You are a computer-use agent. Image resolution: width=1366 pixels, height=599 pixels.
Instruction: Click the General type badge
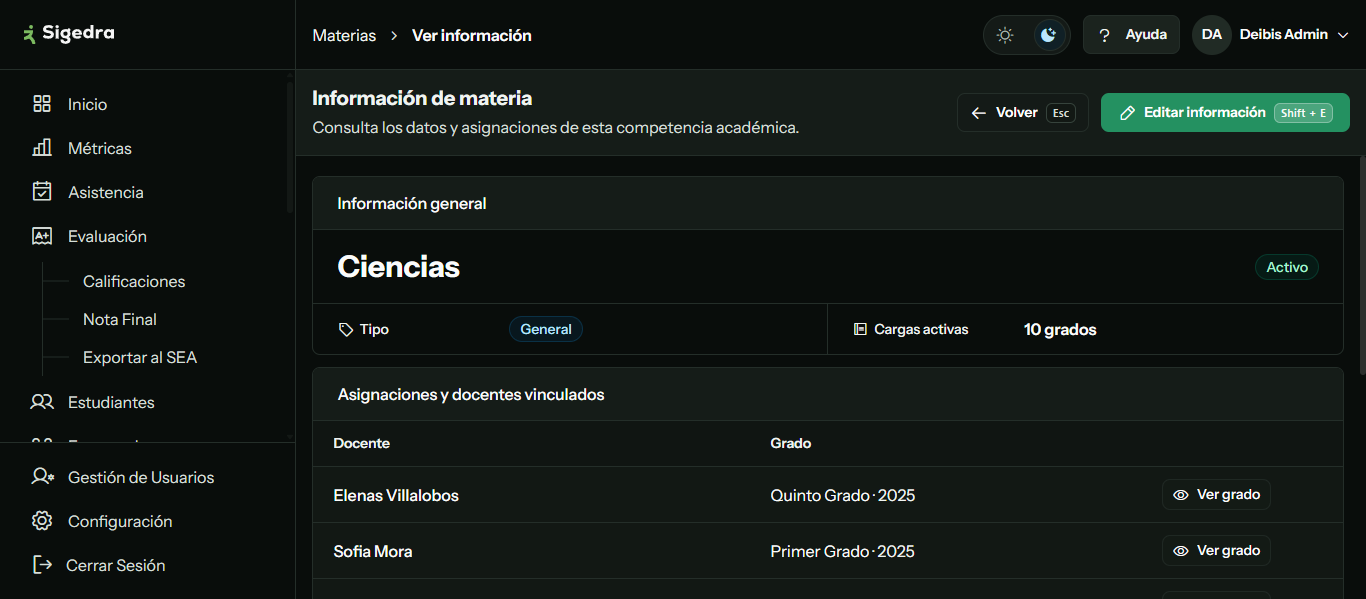546,329
